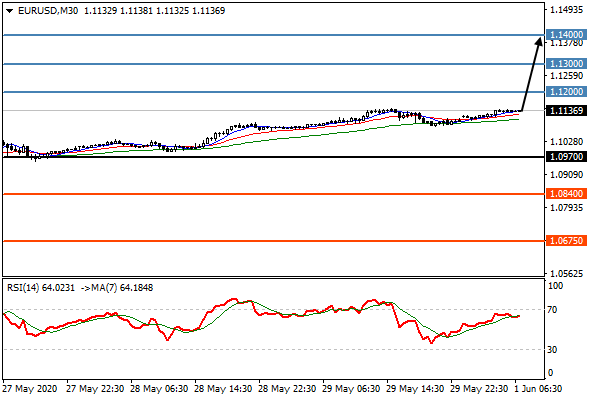Image resolution: width=590 pixels, height=400 pixels.
Task: Click the 27 May 2020 date label
Action: tap(30, 389)
